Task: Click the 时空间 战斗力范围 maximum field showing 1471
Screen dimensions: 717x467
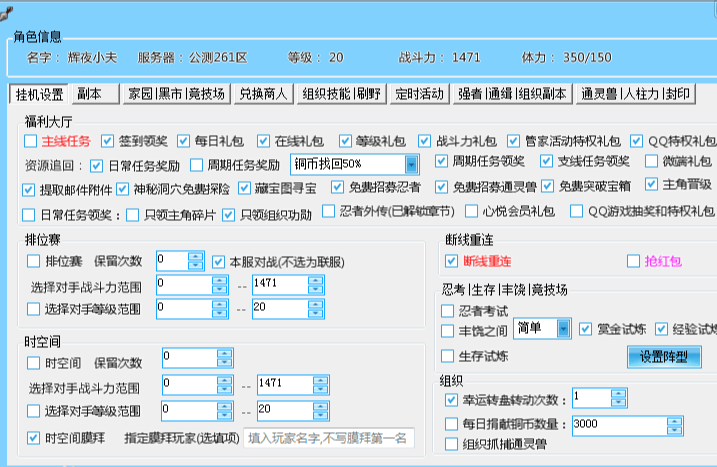Action: click(293, 385)
